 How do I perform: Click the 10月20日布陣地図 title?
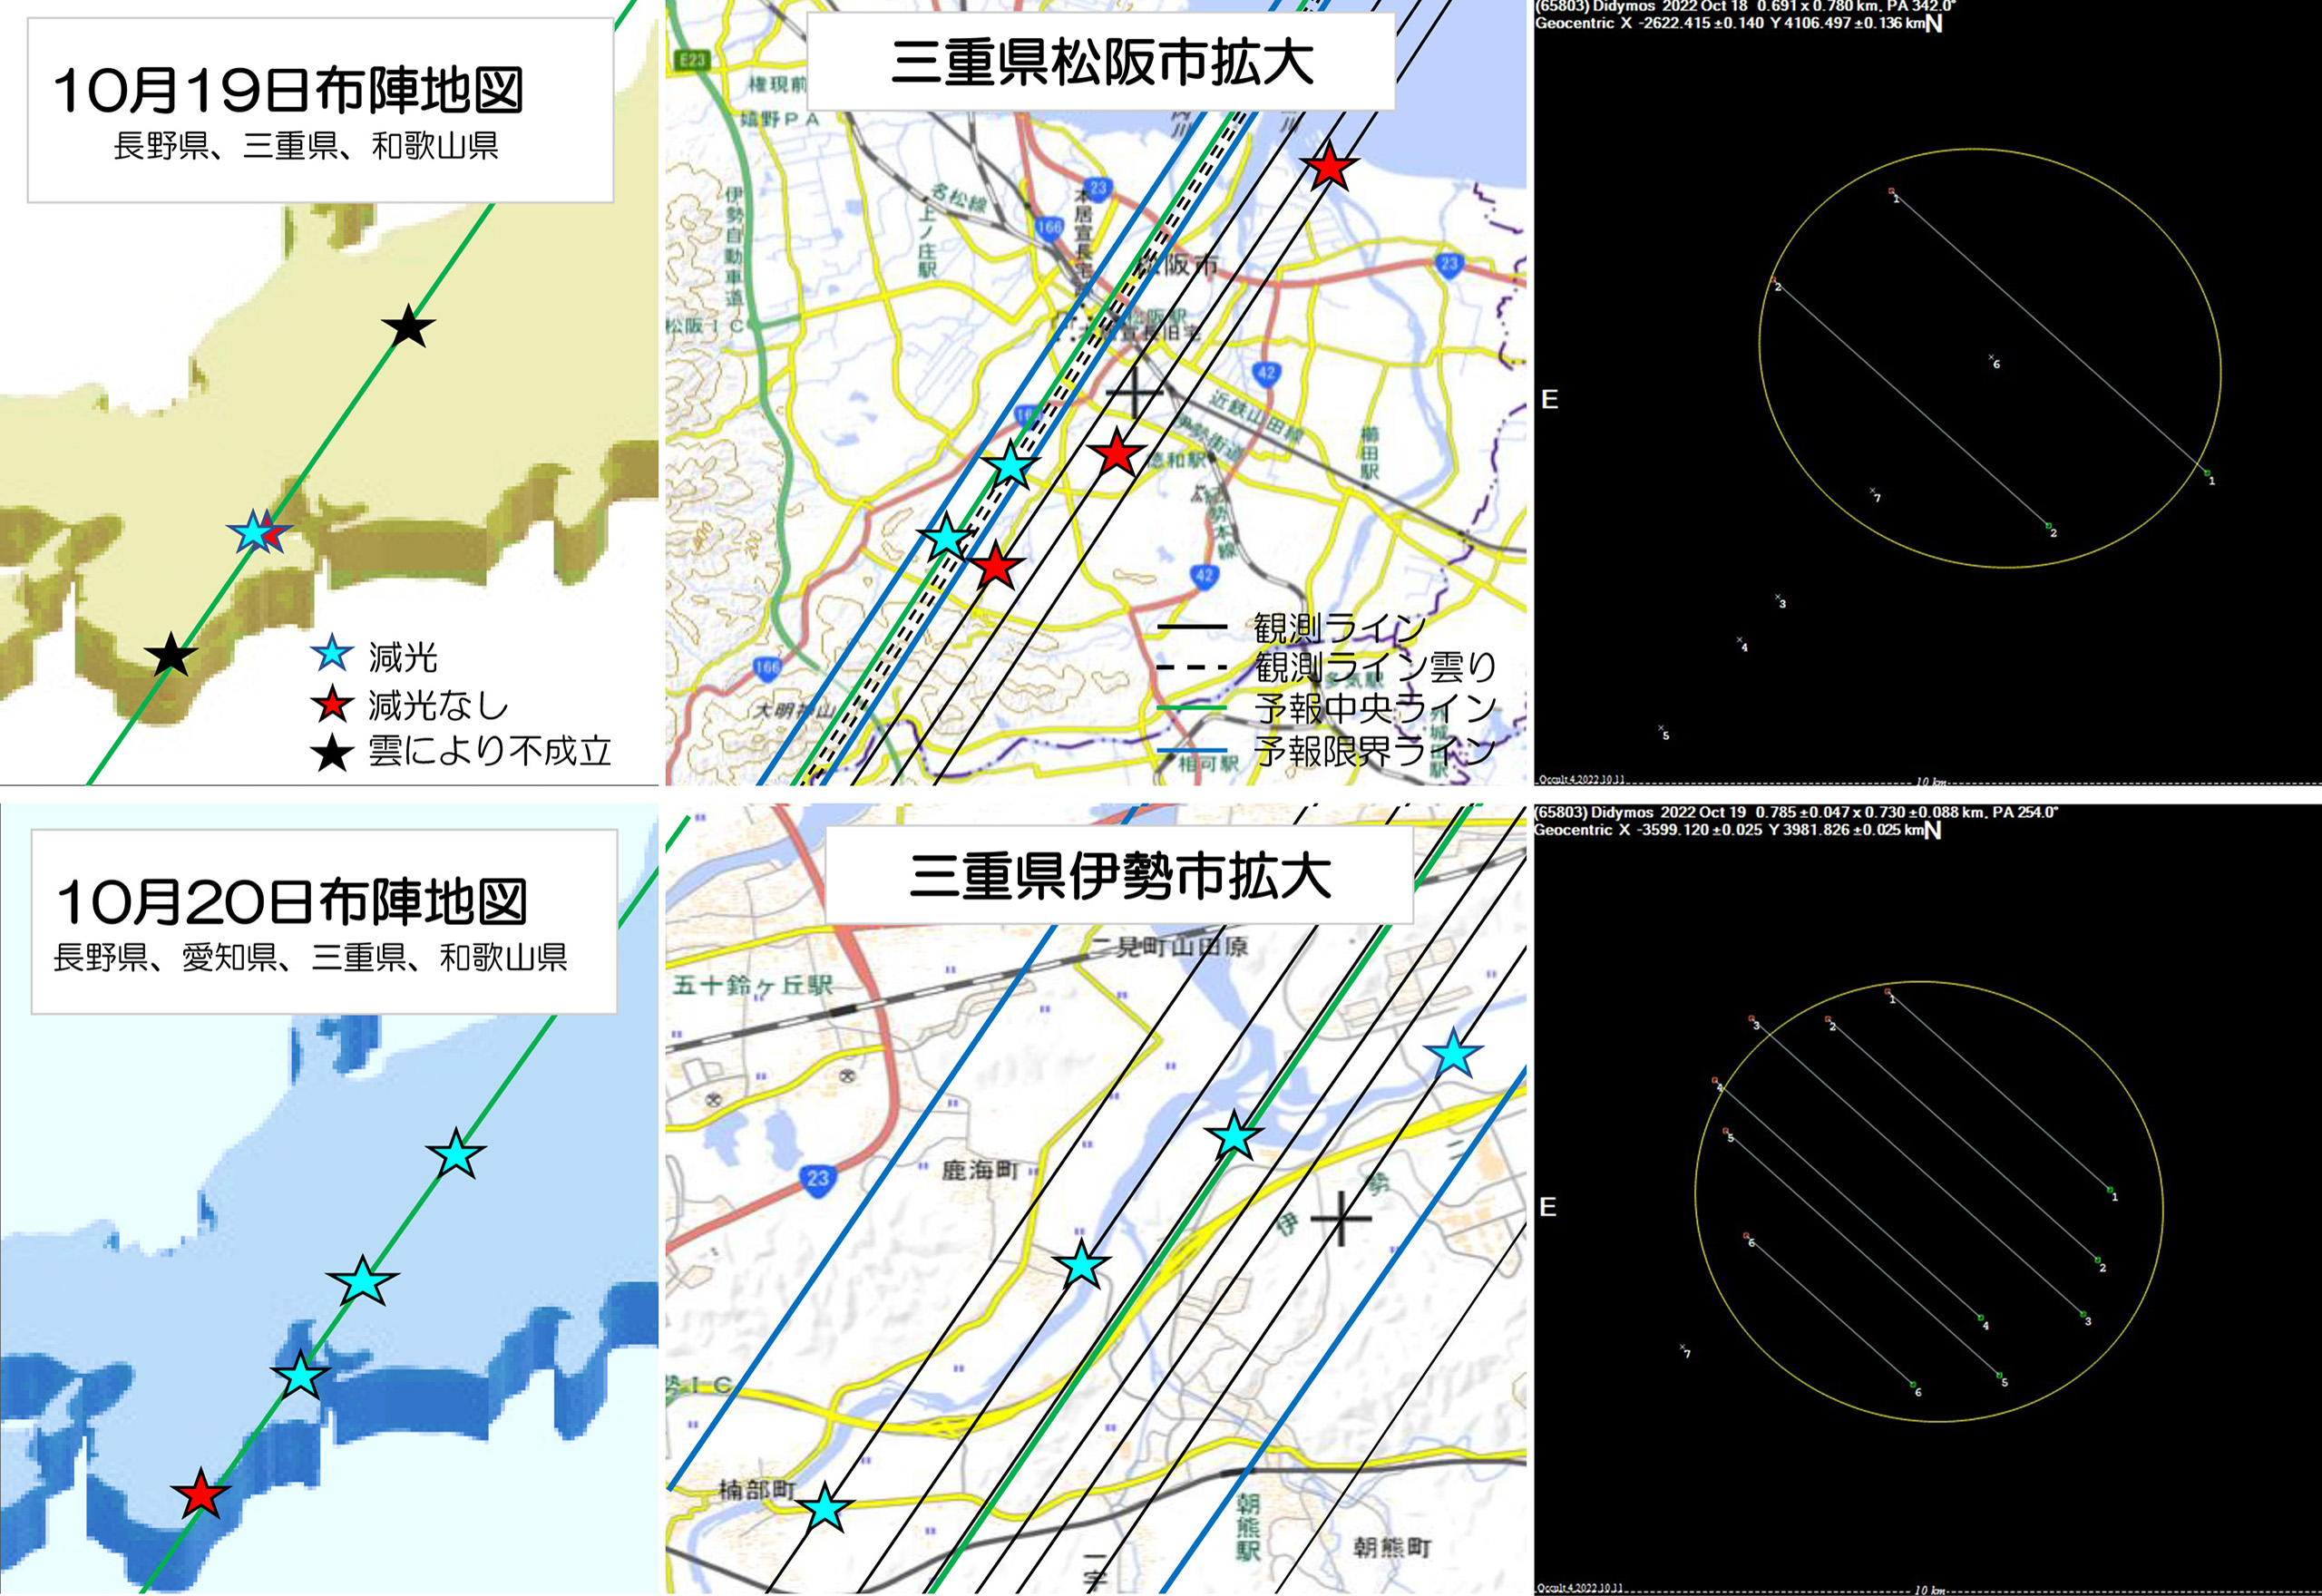pos(291,902)
